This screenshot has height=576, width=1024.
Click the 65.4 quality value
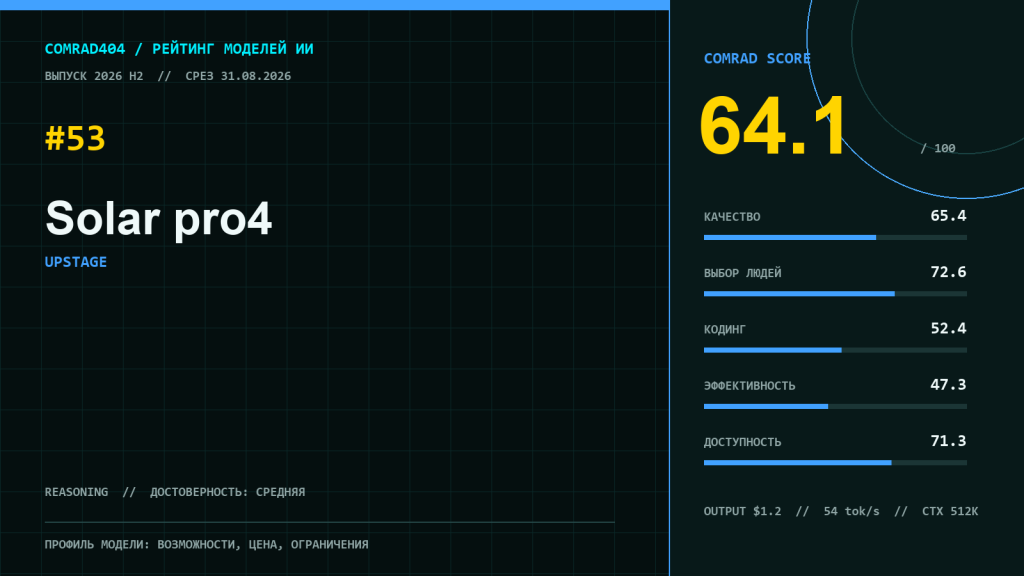click(x=948, y=216)
